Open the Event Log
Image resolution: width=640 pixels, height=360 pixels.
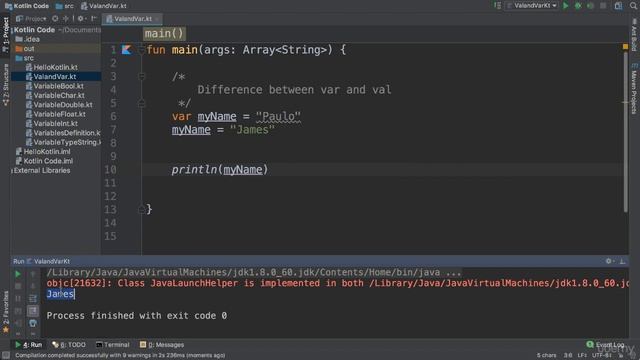coord(605,345)
